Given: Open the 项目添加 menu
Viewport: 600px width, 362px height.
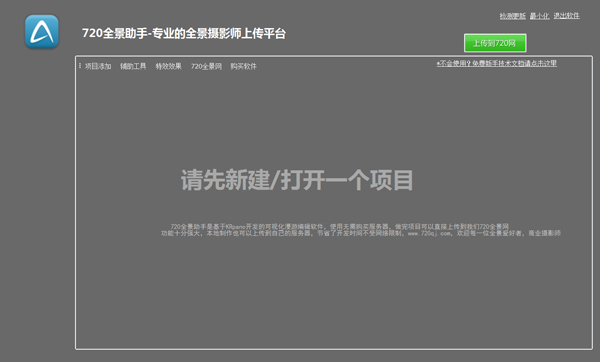Looking at the screenshot, I should [x=98, y=67].
